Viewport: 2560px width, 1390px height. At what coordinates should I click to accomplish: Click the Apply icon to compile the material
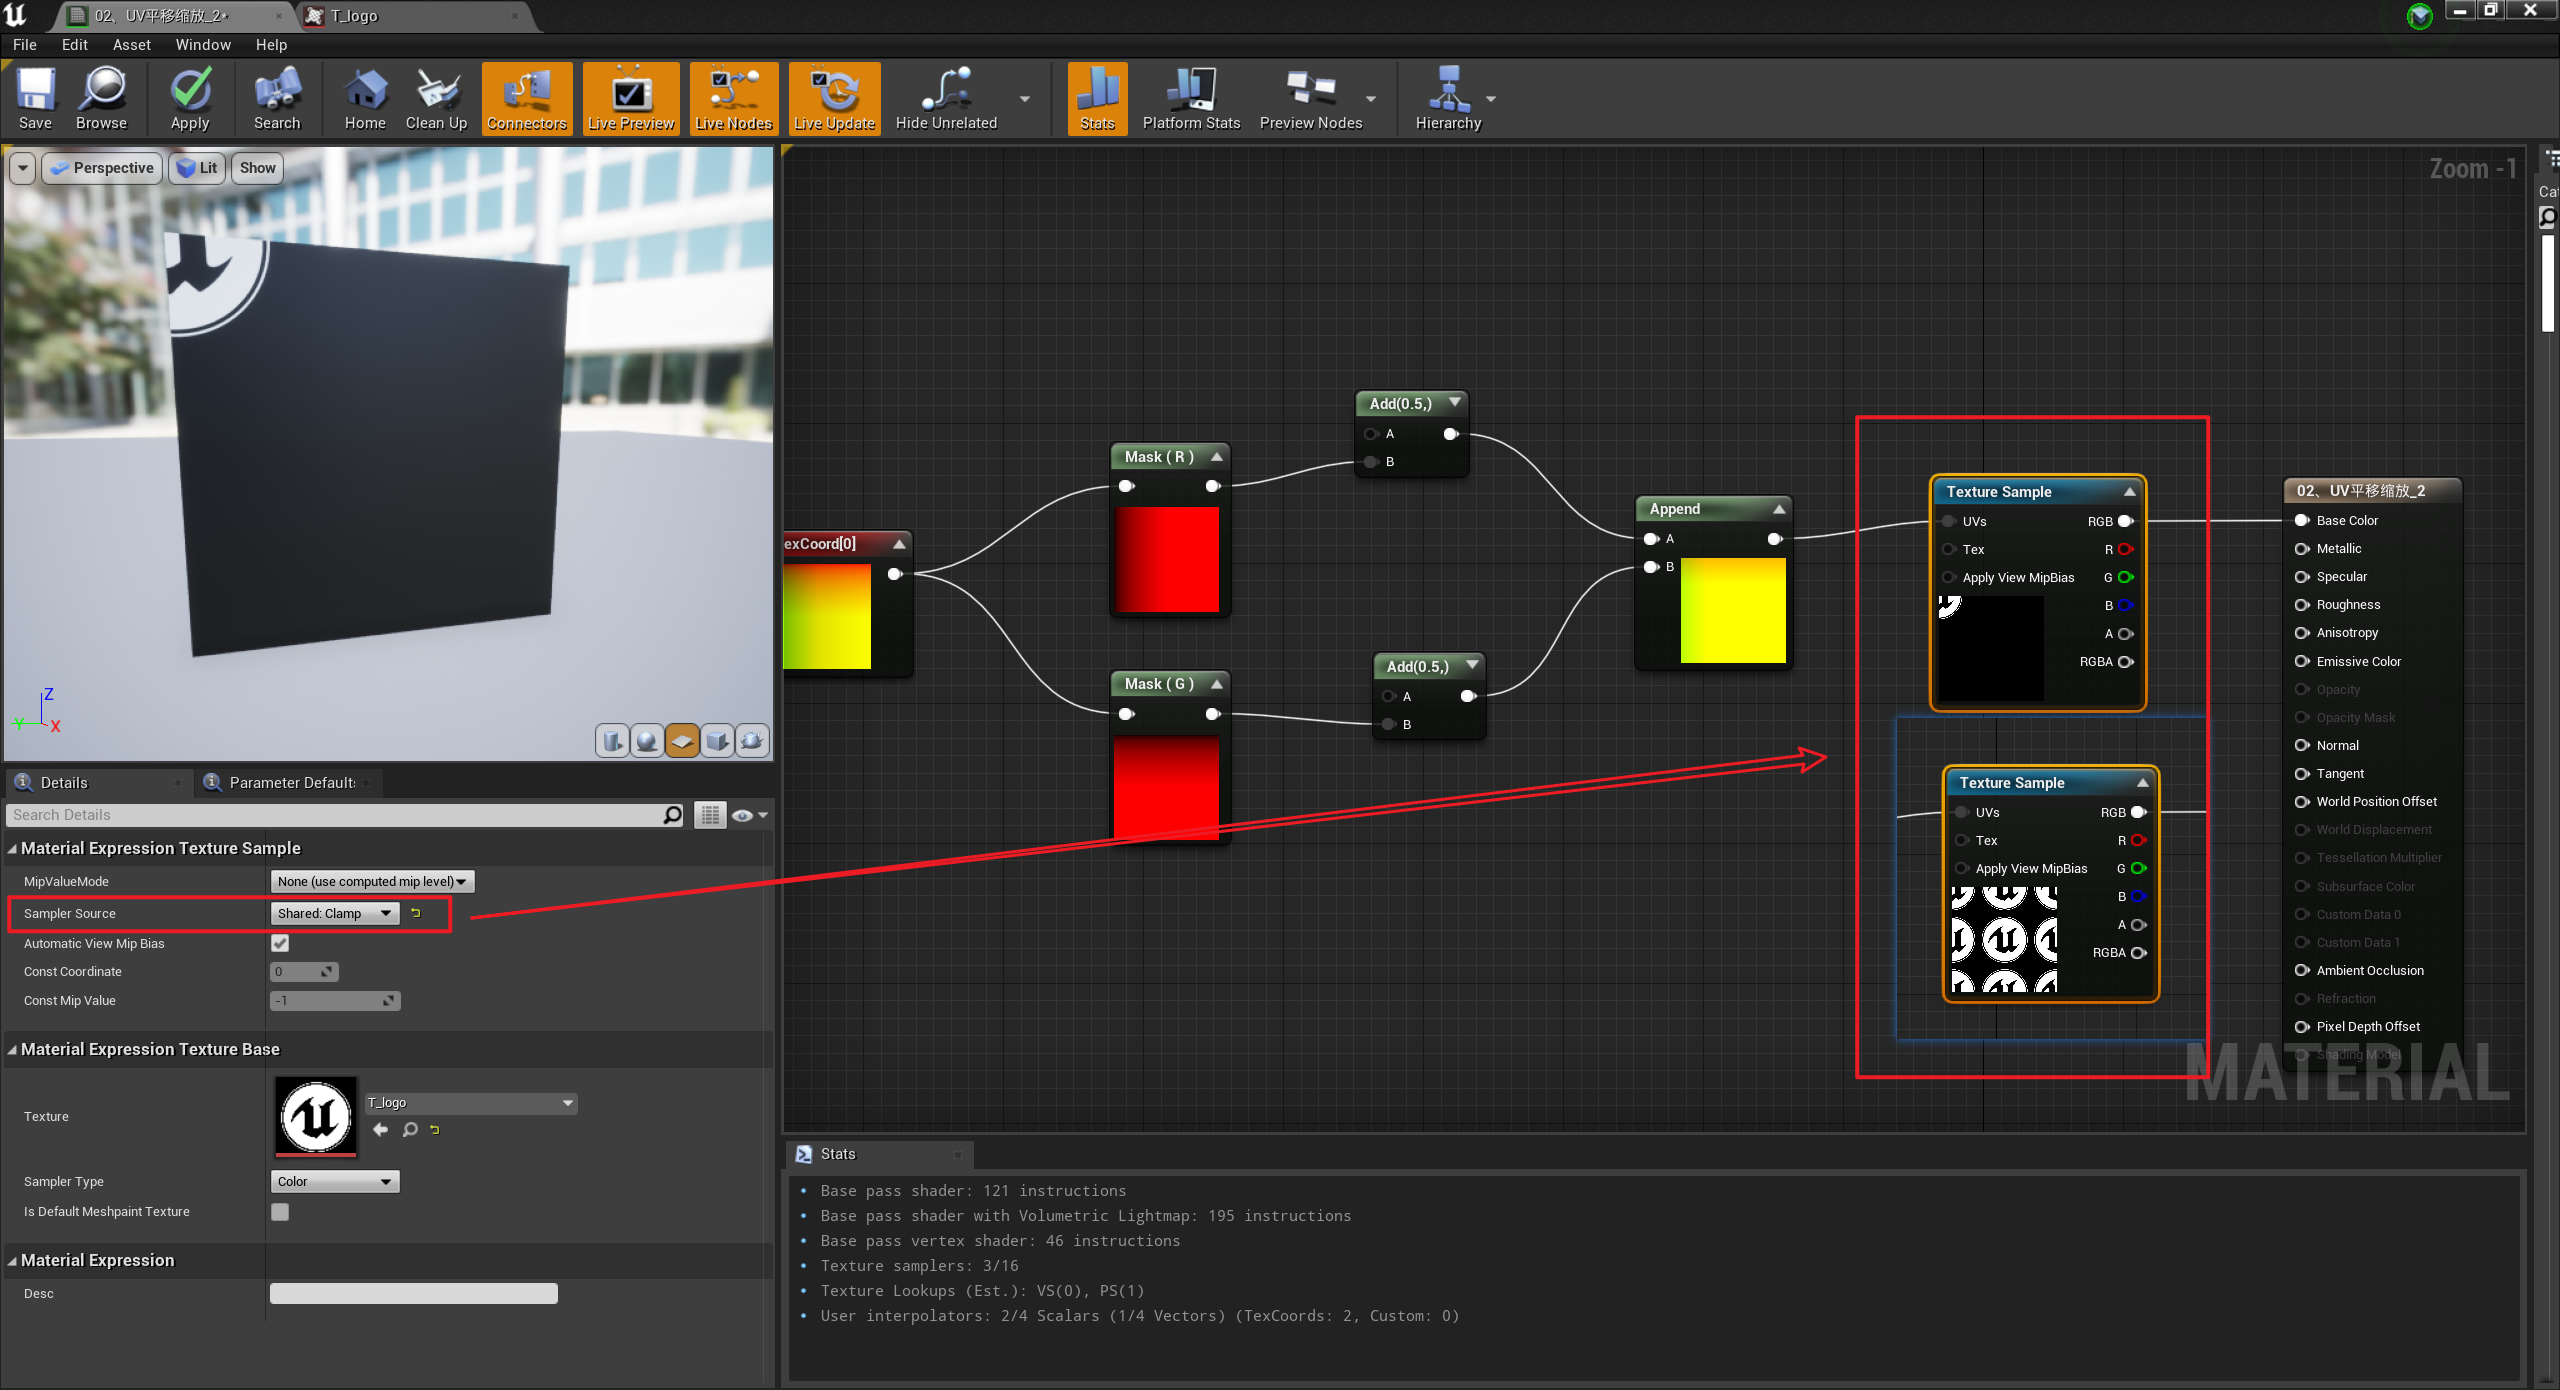[189, 97]
